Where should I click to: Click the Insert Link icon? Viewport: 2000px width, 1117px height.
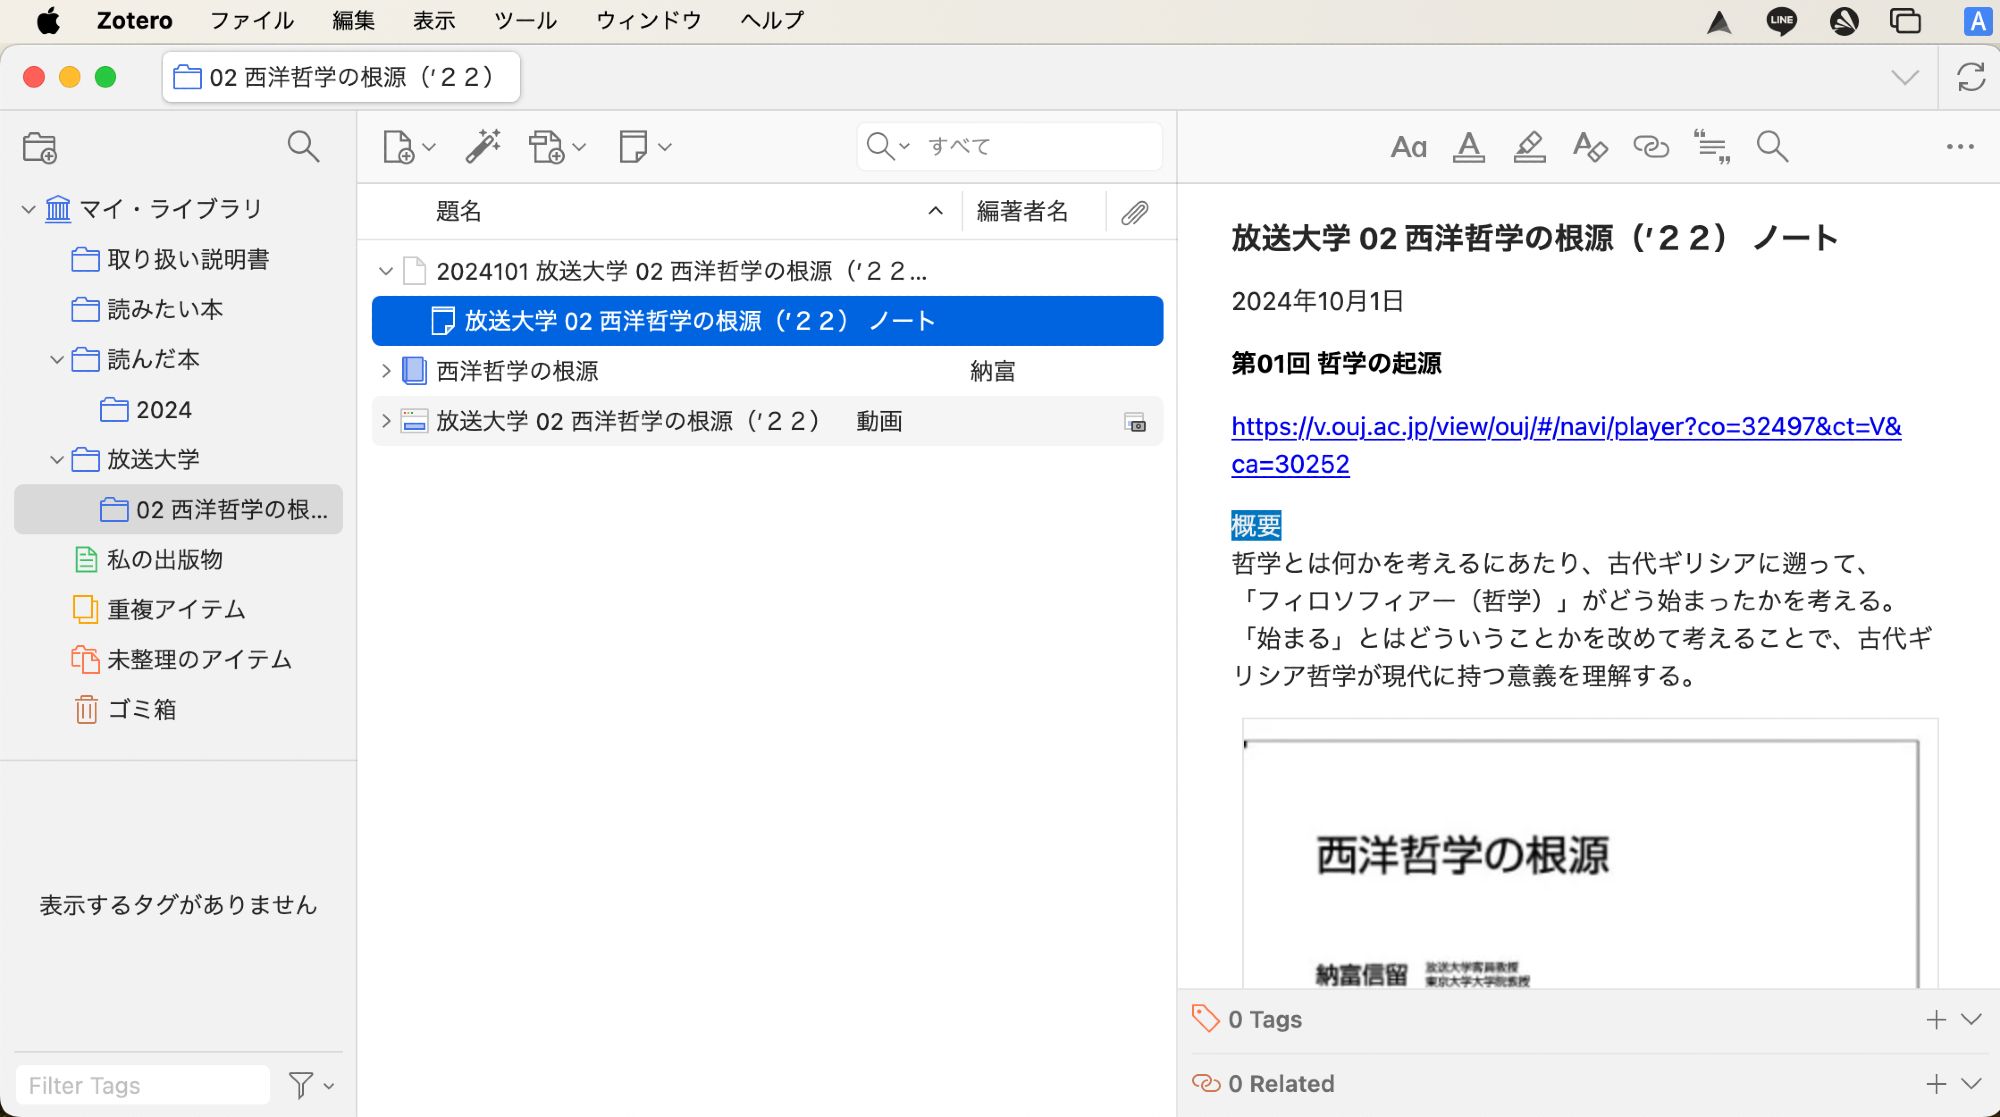coord(1651,147)
